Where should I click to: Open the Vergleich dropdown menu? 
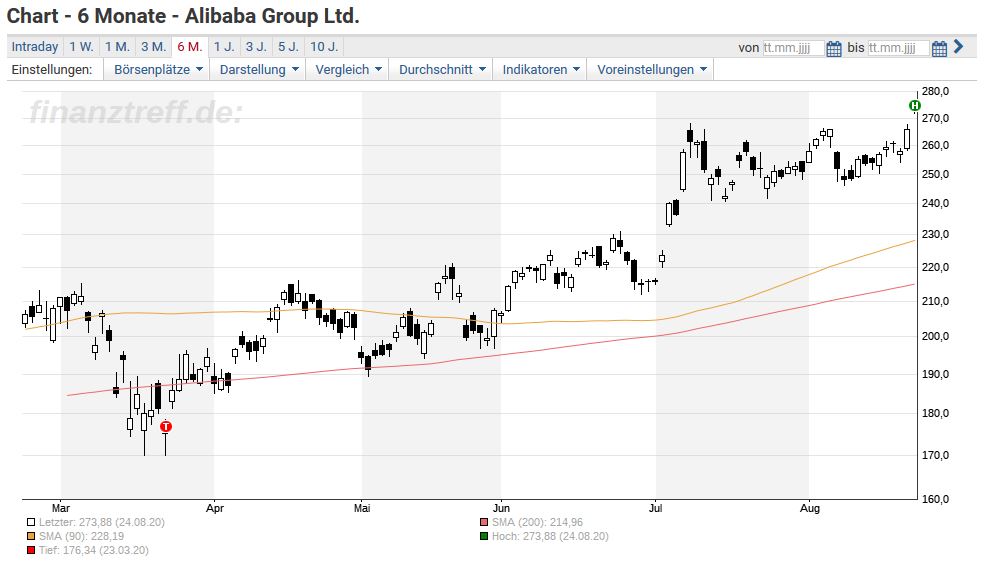click(x=348, y=69)
